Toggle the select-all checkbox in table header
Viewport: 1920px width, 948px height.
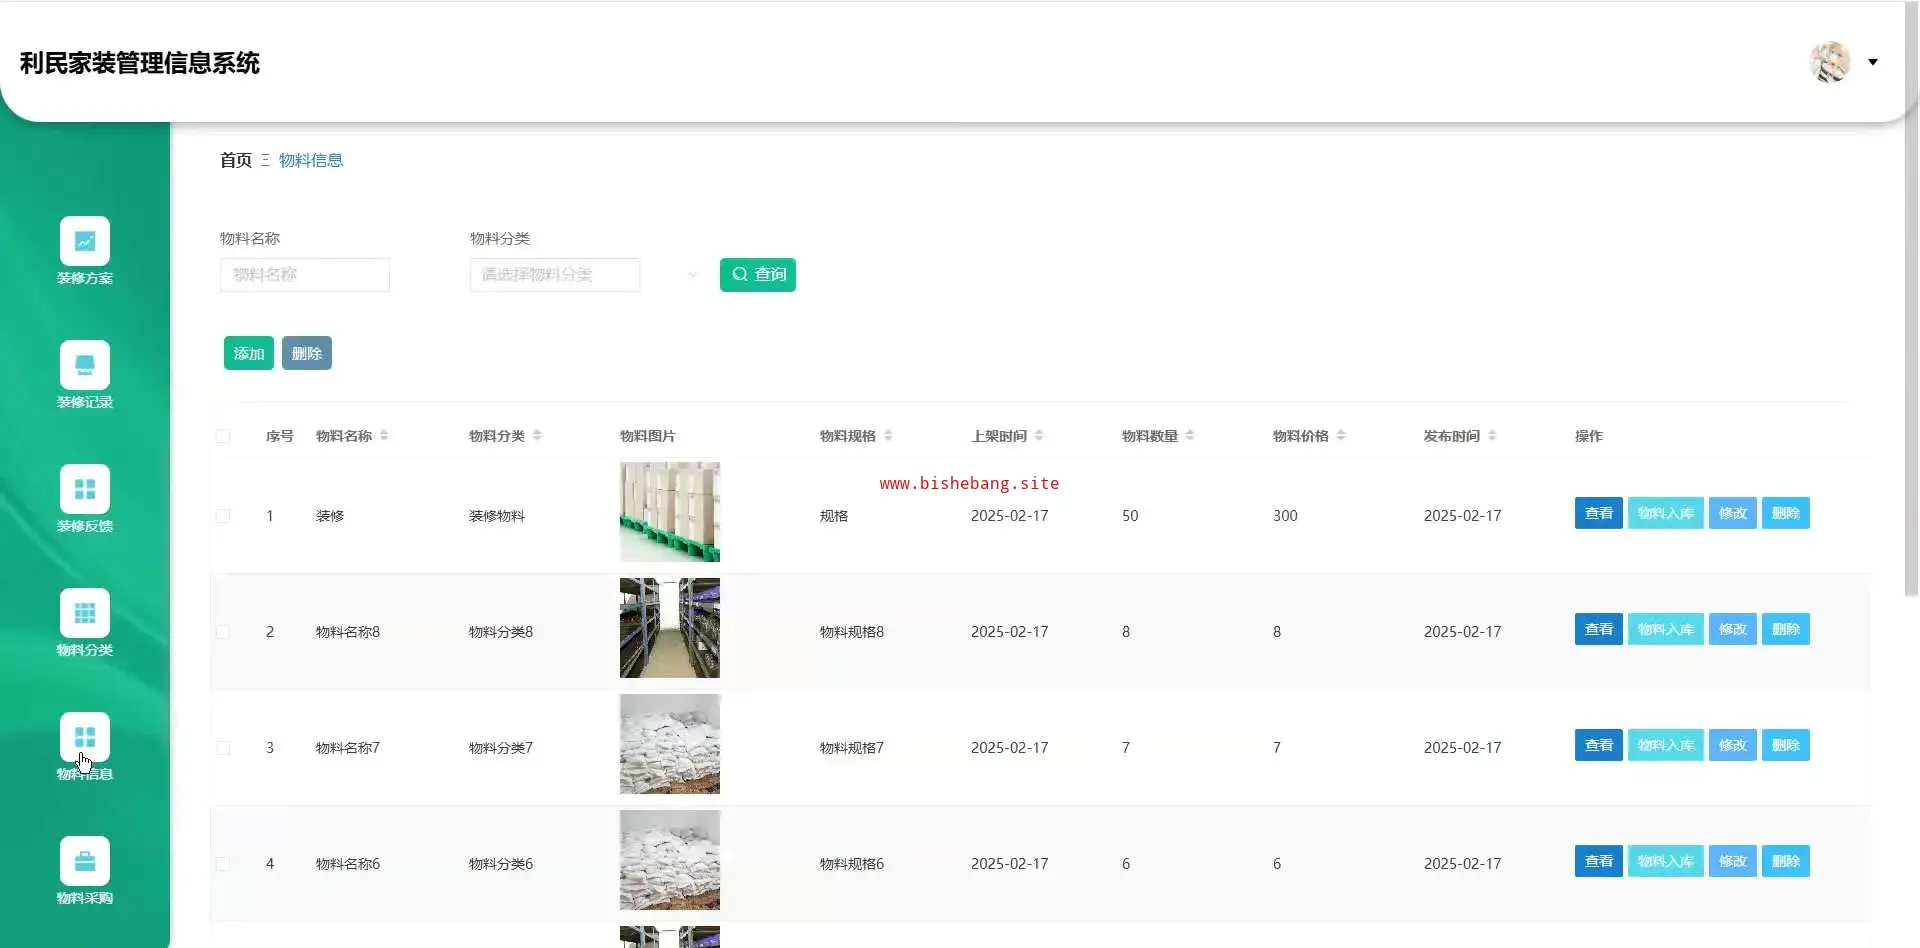[223, 436]
